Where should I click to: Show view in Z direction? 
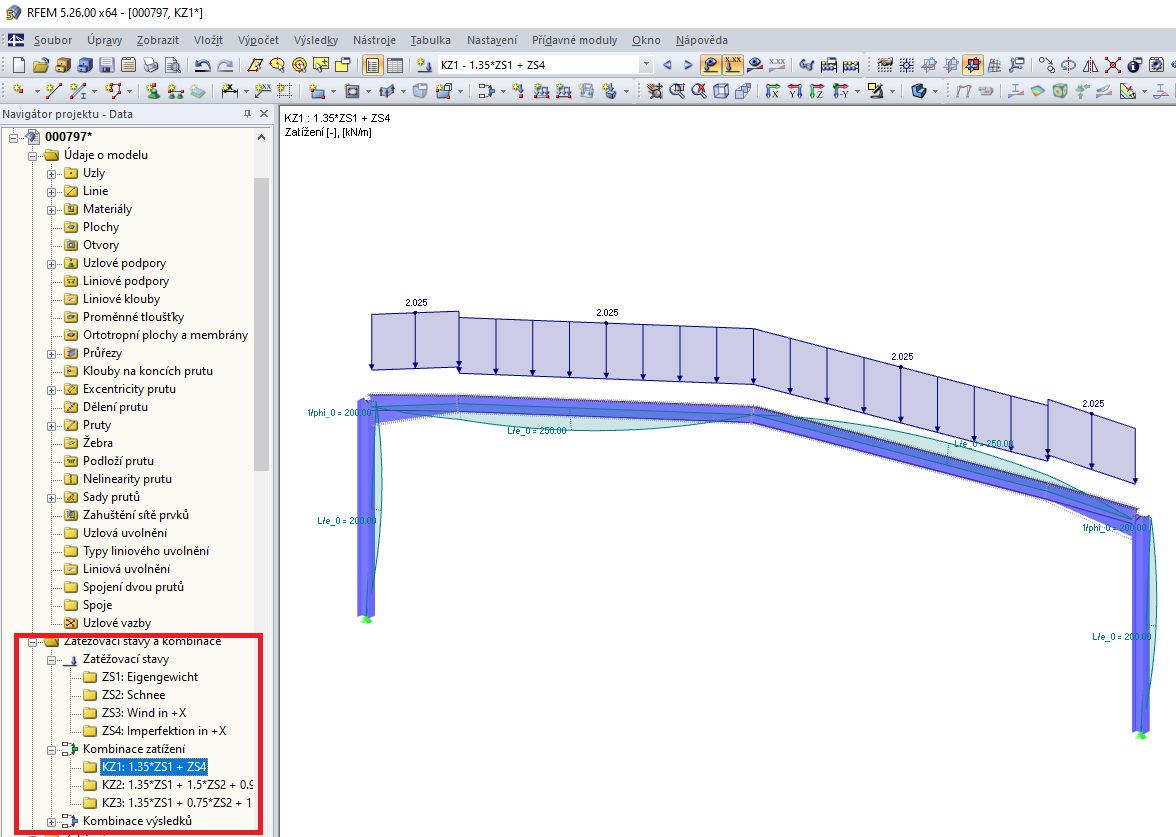point(818,92)
